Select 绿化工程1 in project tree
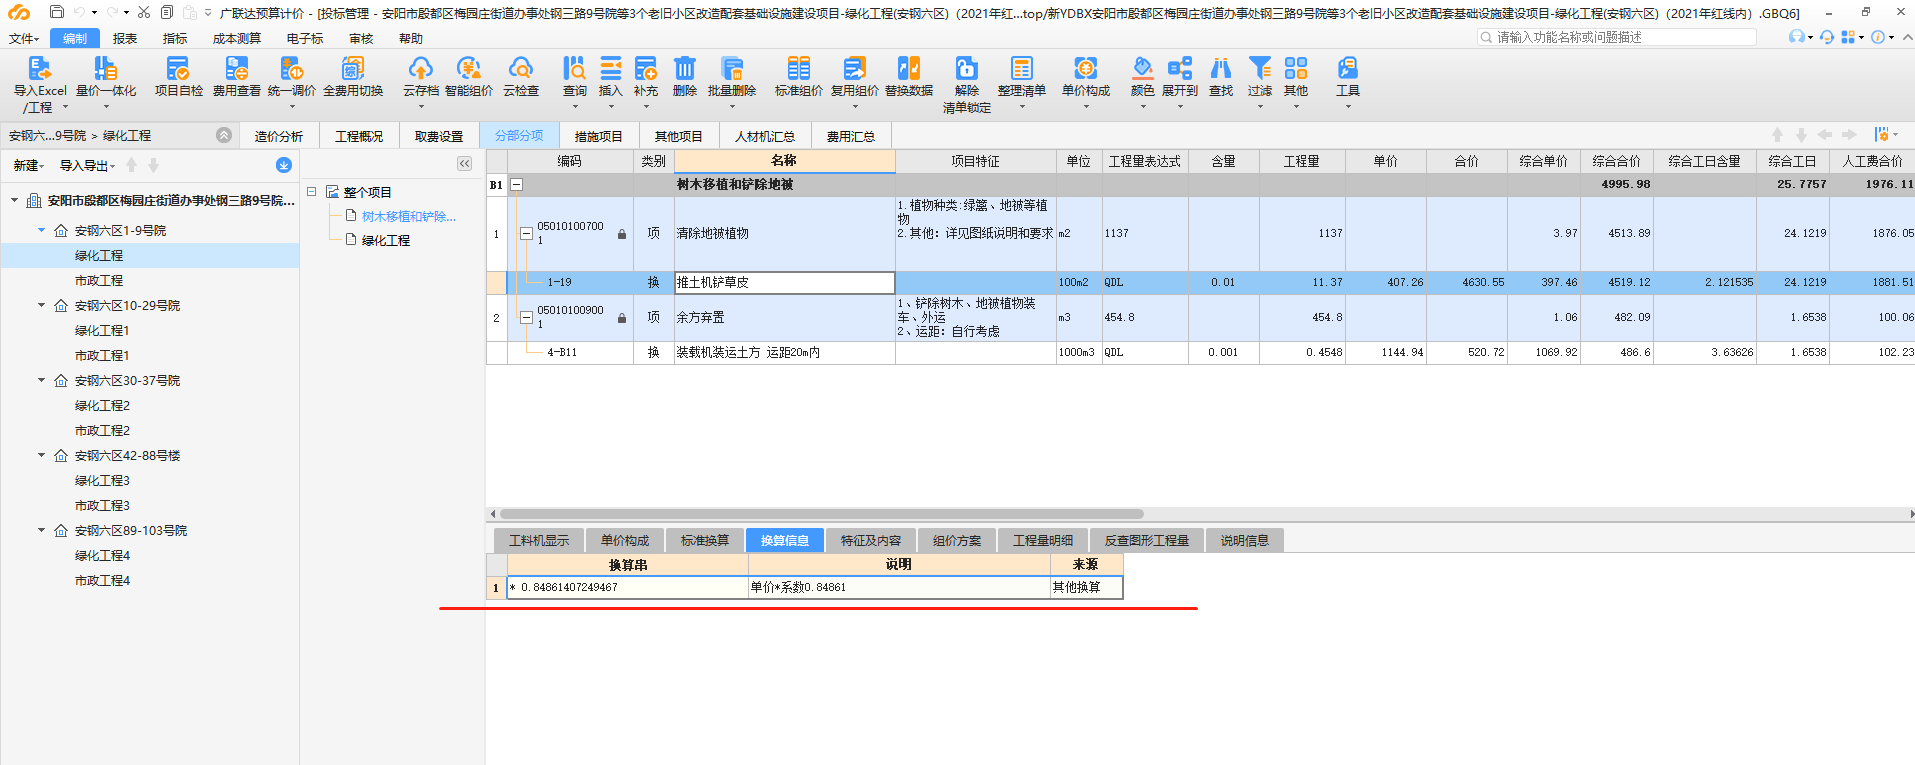This screenshot has width=1915, height=765. pos(102,330)
